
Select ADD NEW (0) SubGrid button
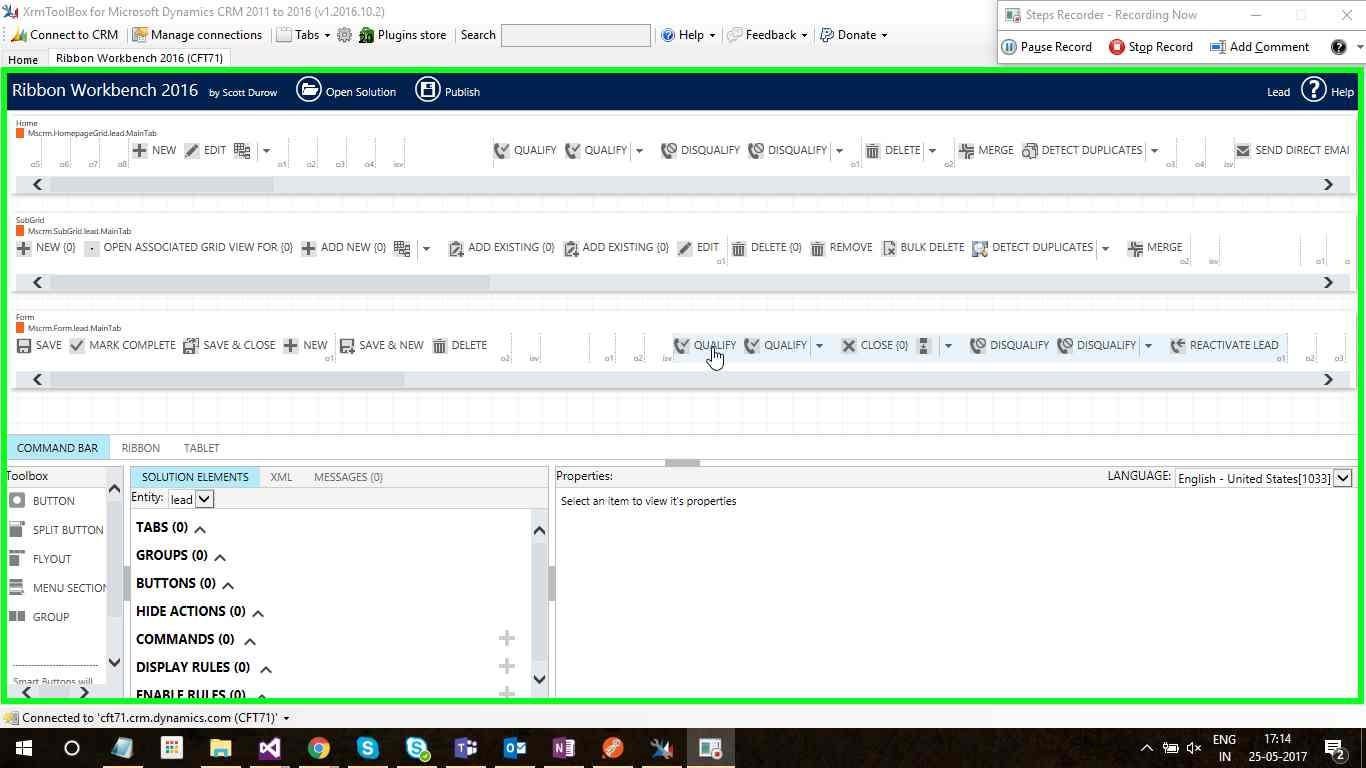(343, 247)
